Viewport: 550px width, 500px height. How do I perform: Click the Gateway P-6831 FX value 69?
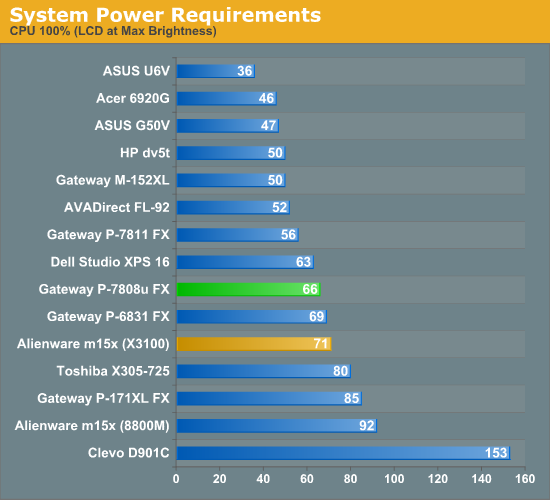click(x=316, y=316)
